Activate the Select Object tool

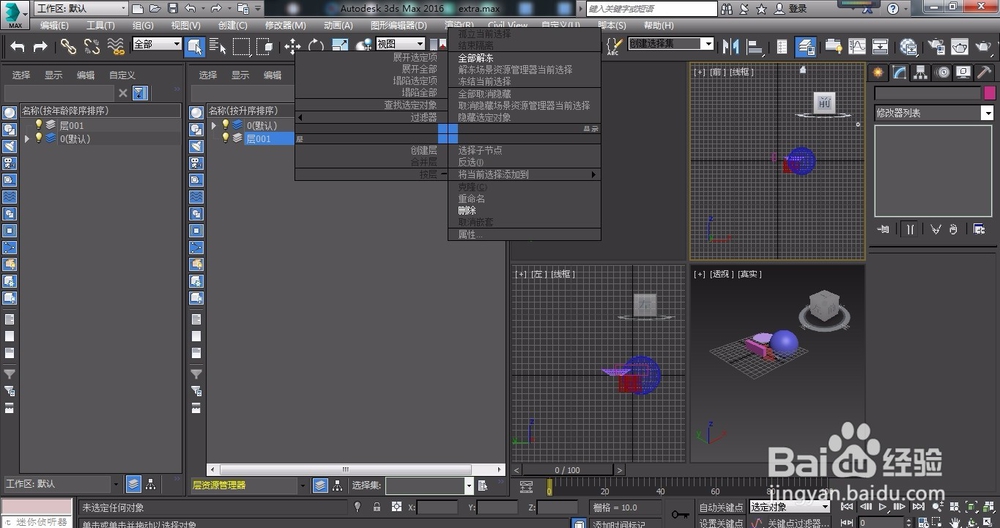tap(195, 47)
